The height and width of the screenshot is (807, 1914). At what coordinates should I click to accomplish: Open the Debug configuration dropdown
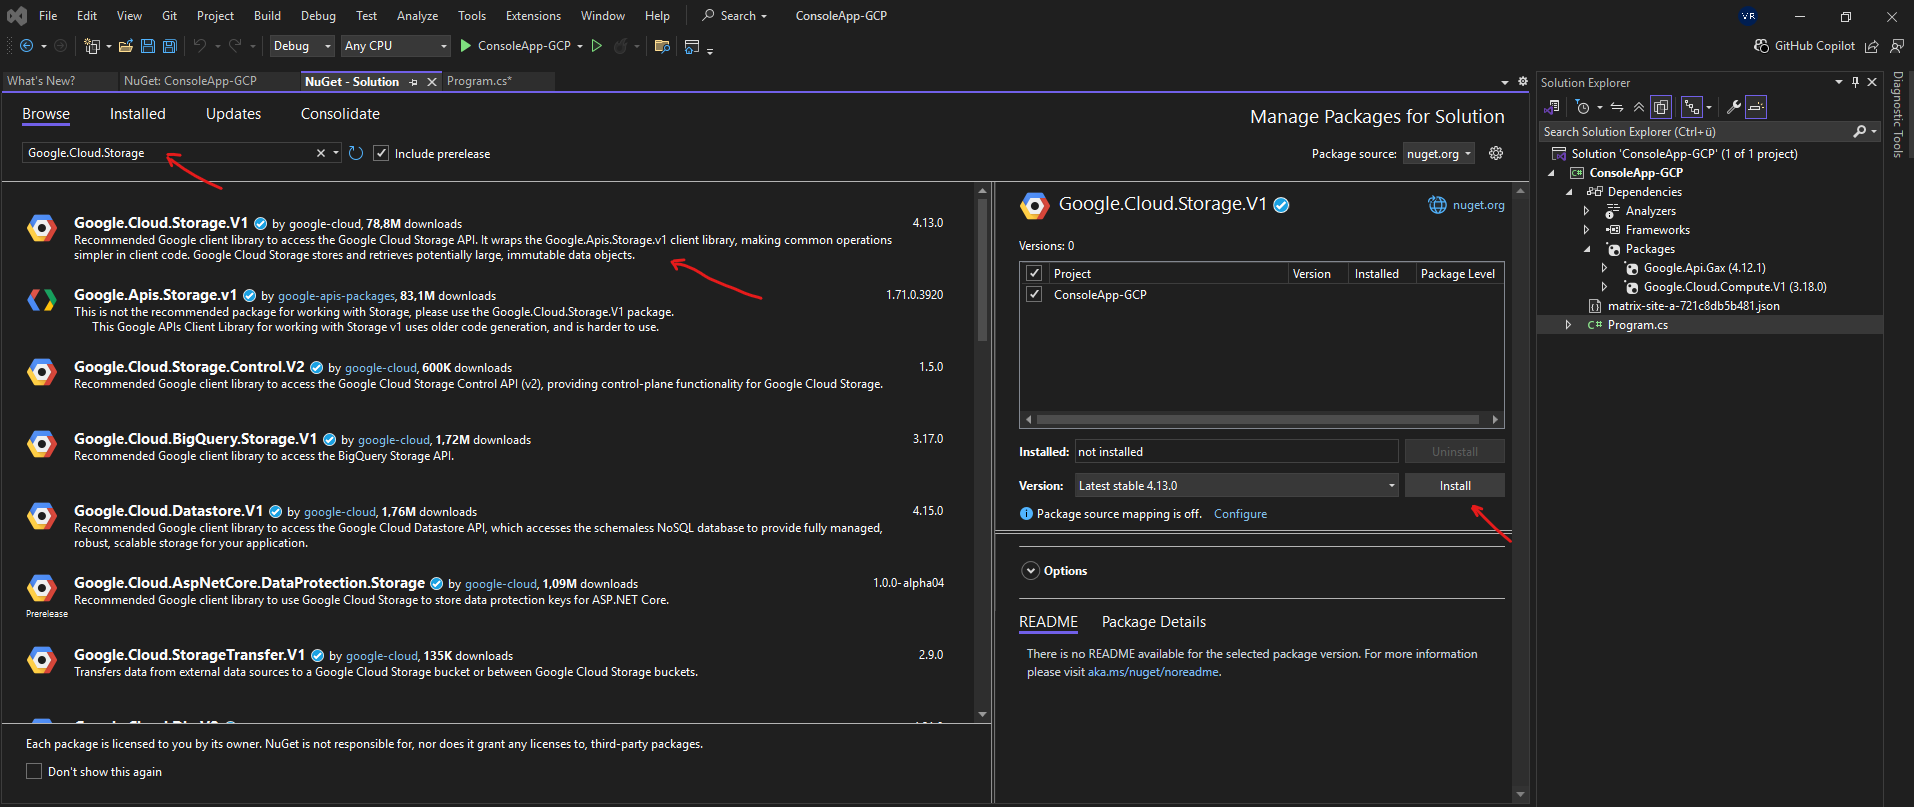(x=302, y=46)
